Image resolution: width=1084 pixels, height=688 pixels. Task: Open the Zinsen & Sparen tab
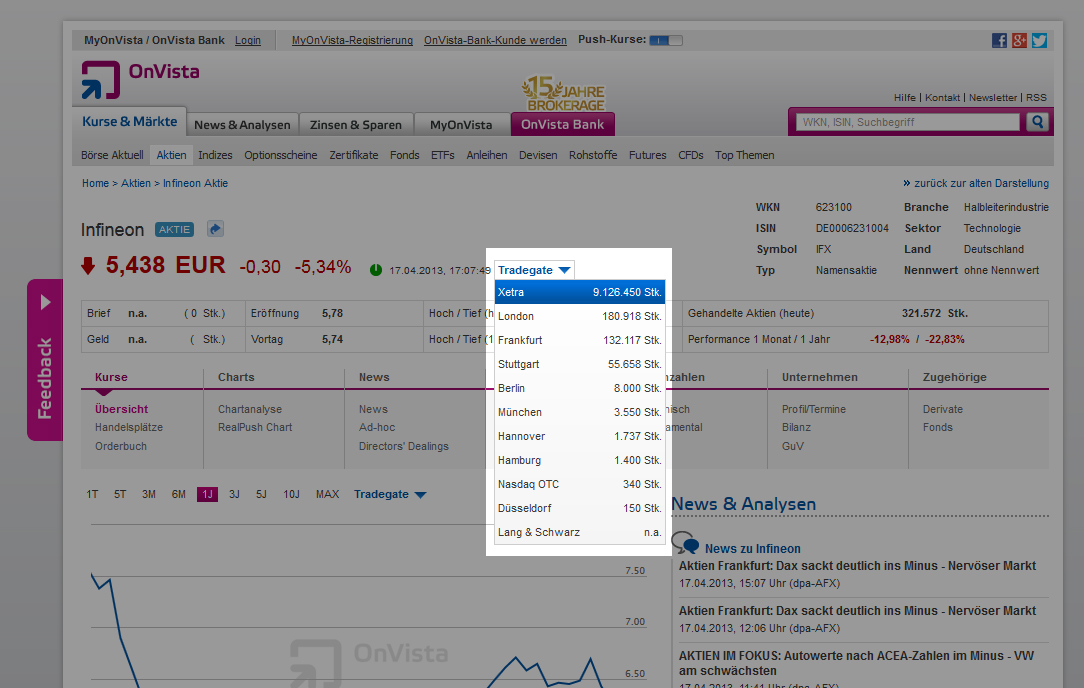pyautogui.click(x=355, y=124)
